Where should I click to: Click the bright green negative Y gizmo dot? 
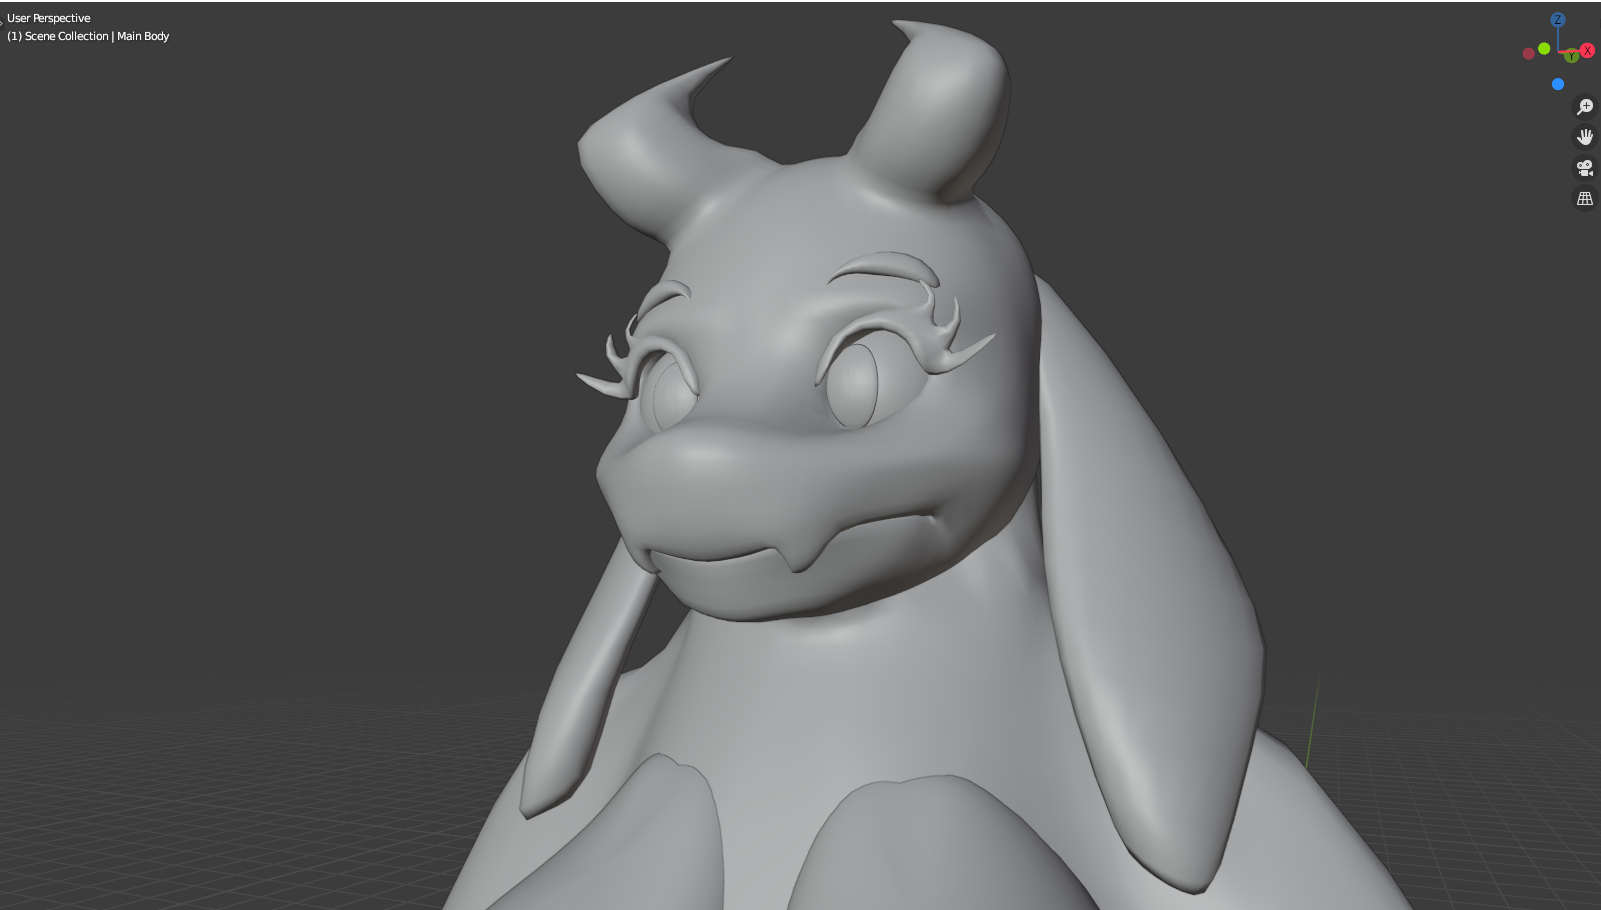pyautogui.click(x=1544, y=48)
